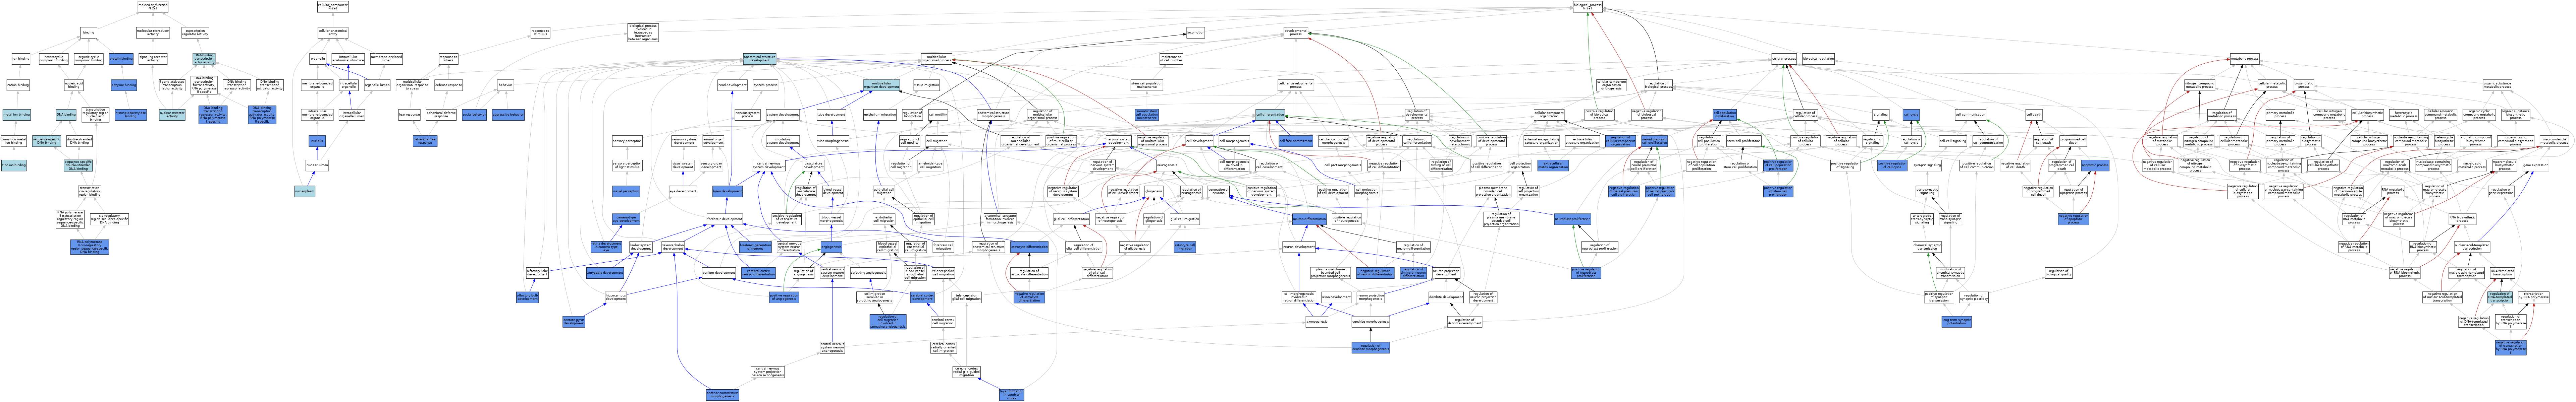Click the "cell-cell signaling" node

click(1953, 141)
